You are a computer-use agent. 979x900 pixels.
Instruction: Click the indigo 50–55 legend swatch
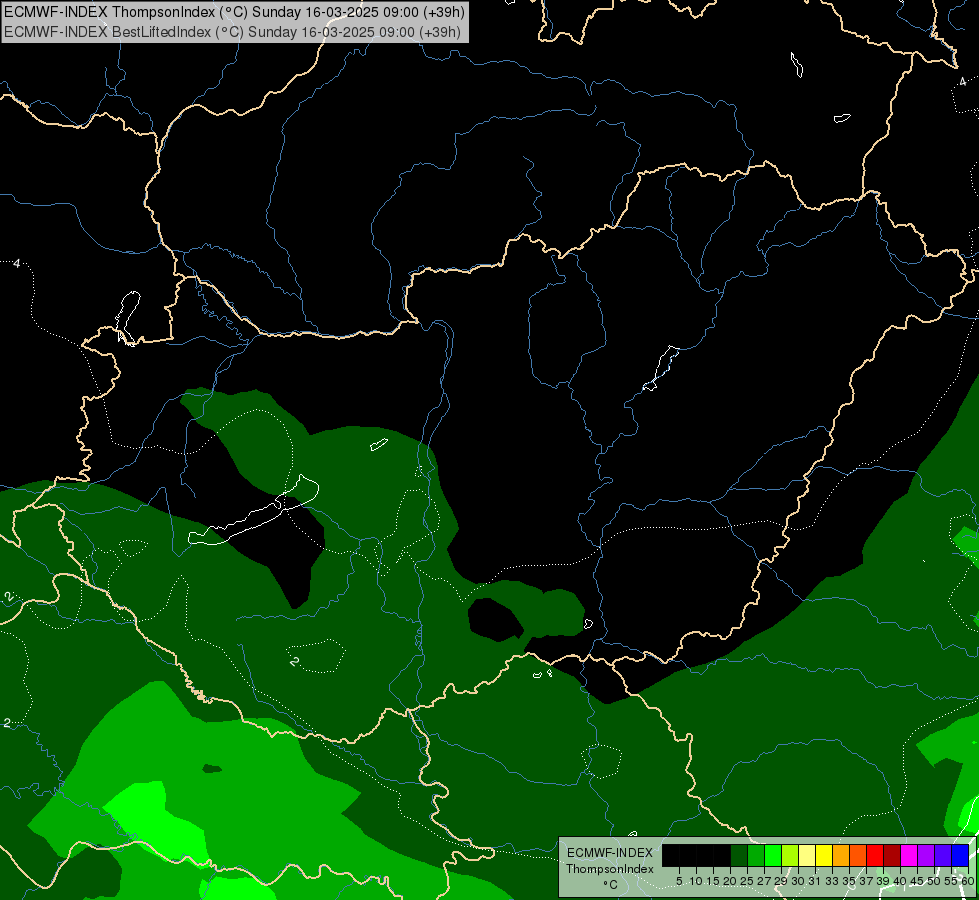point(943,856)
